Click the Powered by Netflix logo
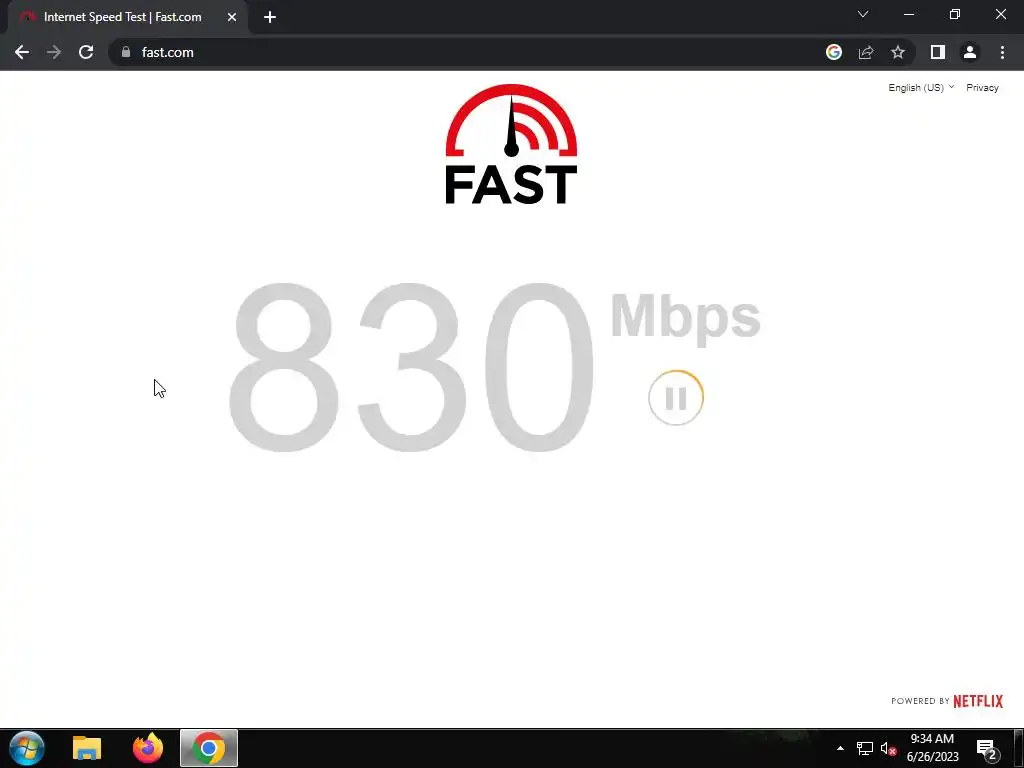The image size is (1024, 768). 947,701
